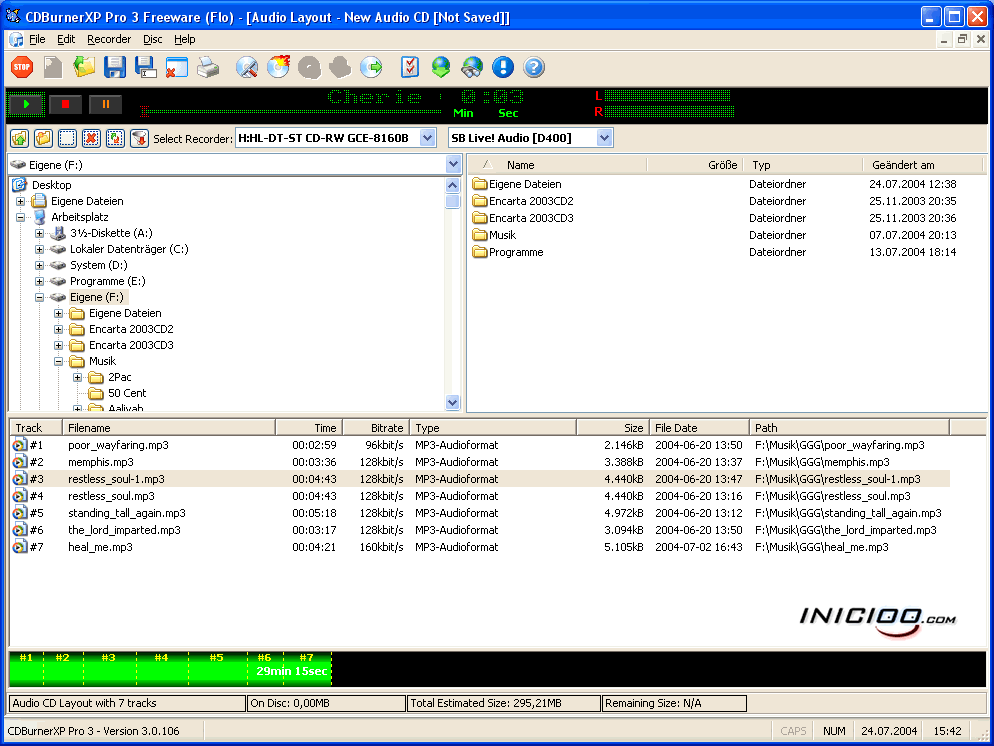Viewport: 994px width, 746px height.
Task: Expand the 3½-Diskette (A:) tree node
Action: (39, 233)
